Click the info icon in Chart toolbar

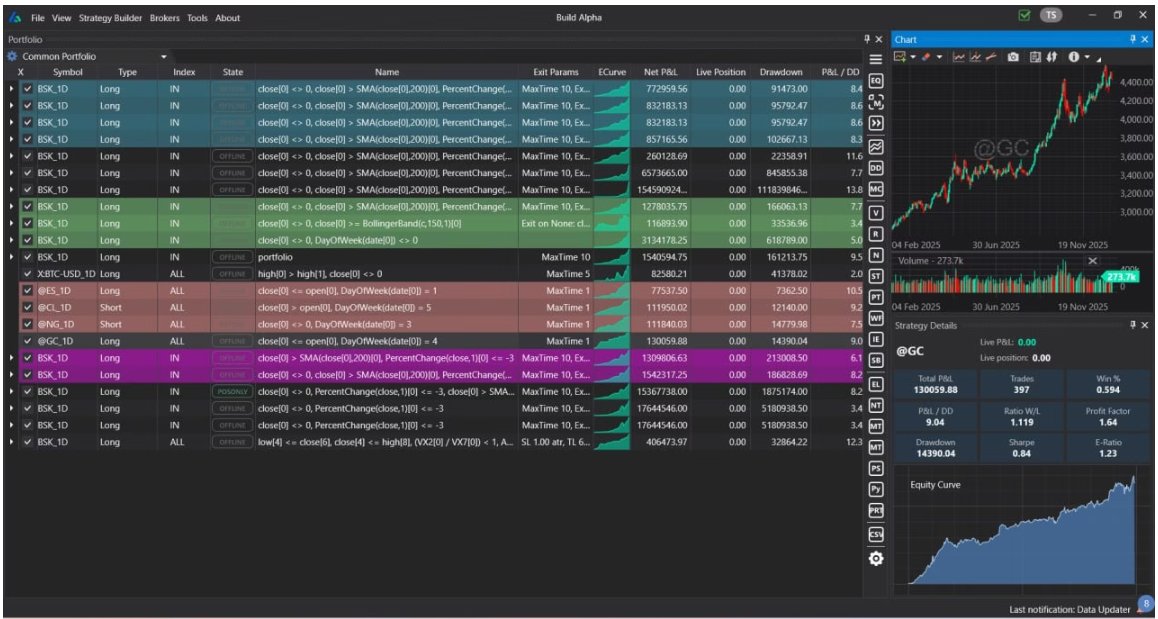point(1074,57)
